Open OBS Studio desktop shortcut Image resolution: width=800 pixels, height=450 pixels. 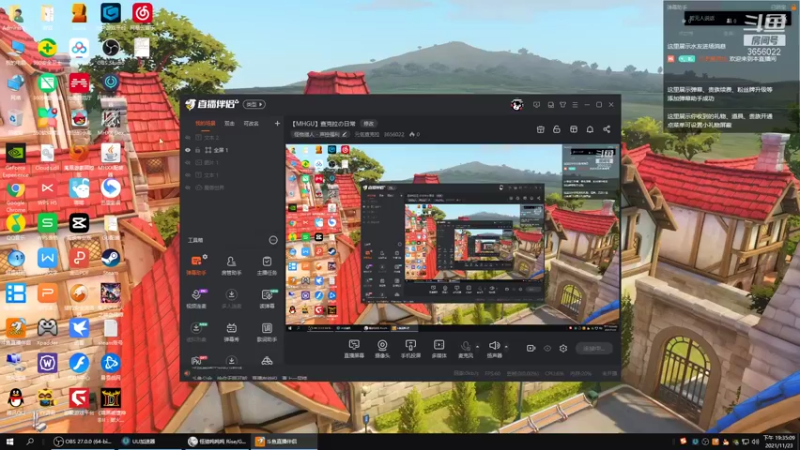pos(110,52)
